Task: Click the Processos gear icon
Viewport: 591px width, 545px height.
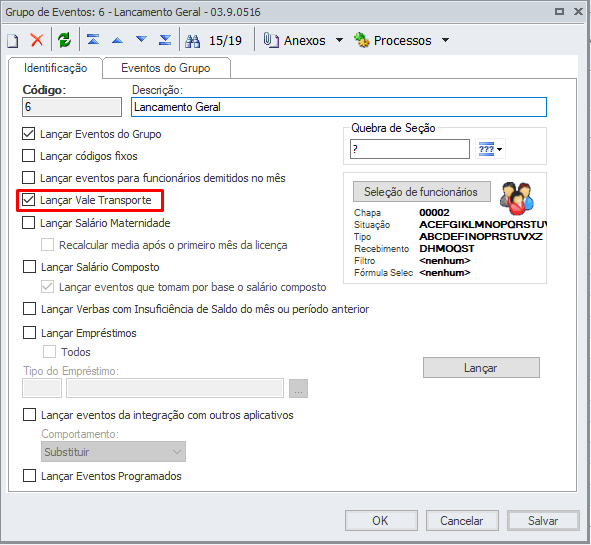Action: [x=361, y=40]
